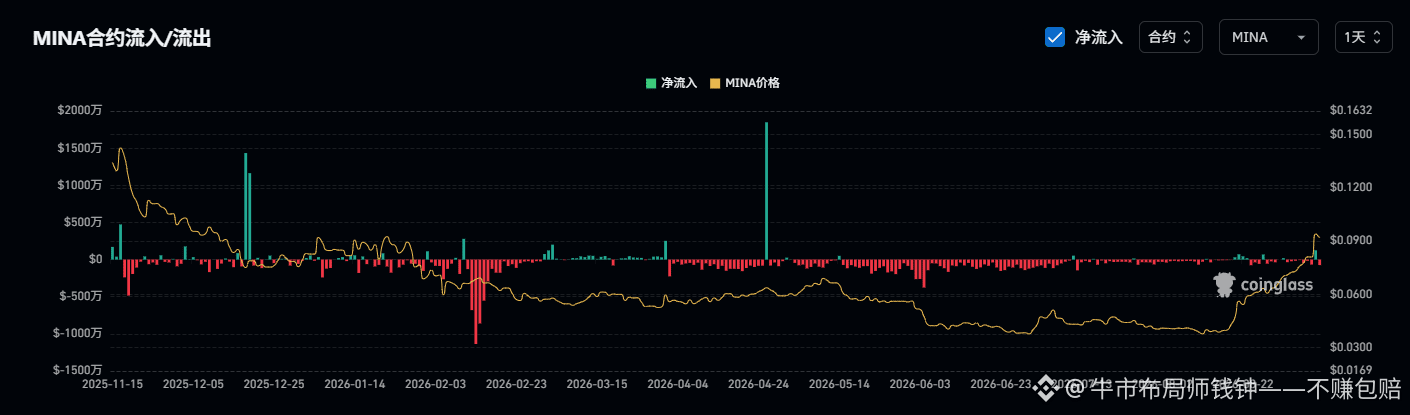
Task: Open the 合约 type dropdown
Action: point(1170,37)
